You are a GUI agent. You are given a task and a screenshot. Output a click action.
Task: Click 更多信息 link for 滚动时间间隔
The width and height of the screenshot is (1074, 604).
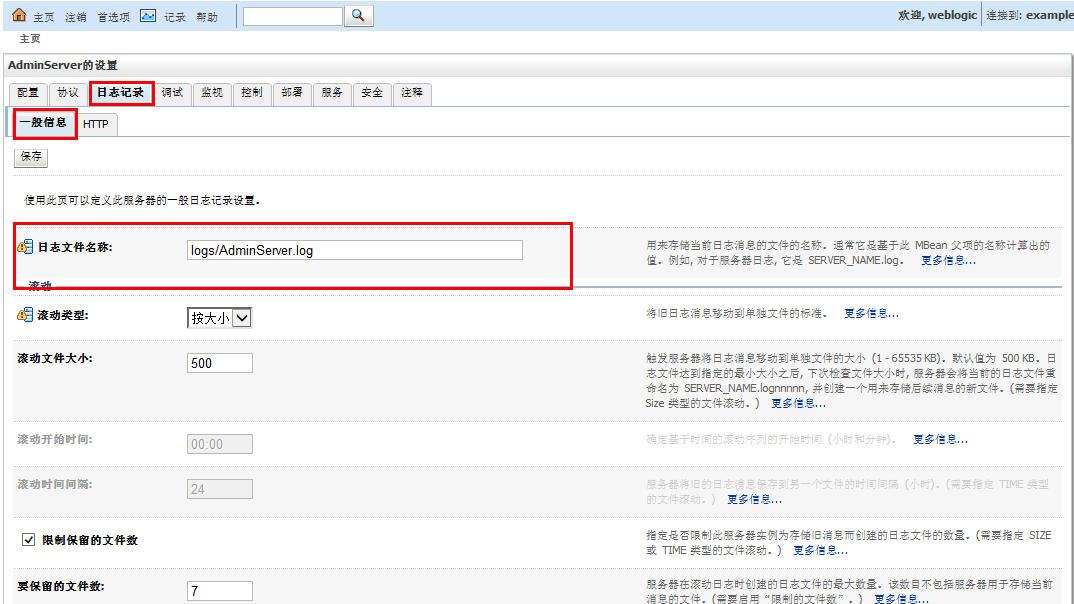coord(754,499)
